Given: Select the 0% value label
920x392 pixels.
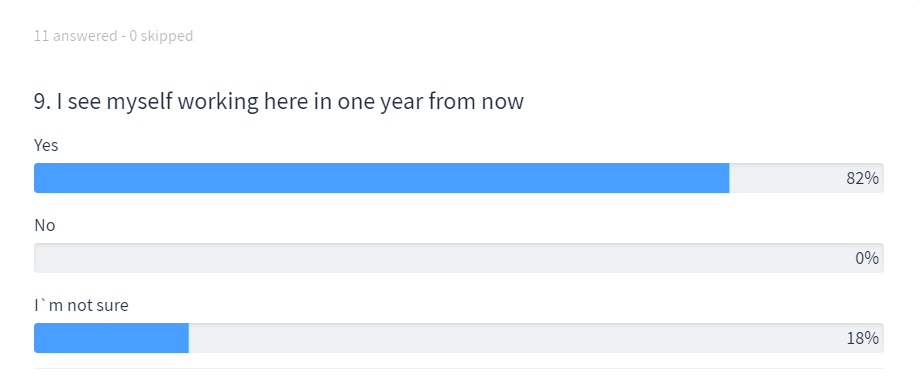Looking at the screenshot, I should pos(867,258).
